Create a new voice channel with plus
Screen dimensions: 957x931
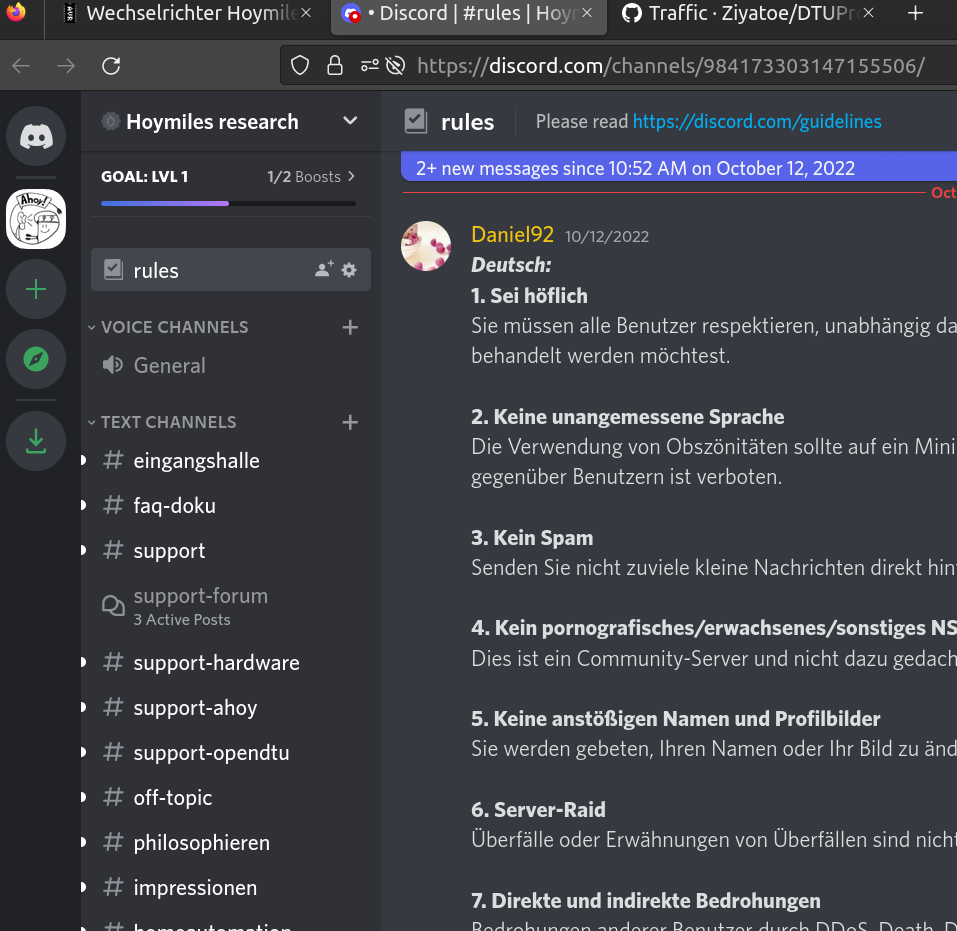click(x=350, y=327)
